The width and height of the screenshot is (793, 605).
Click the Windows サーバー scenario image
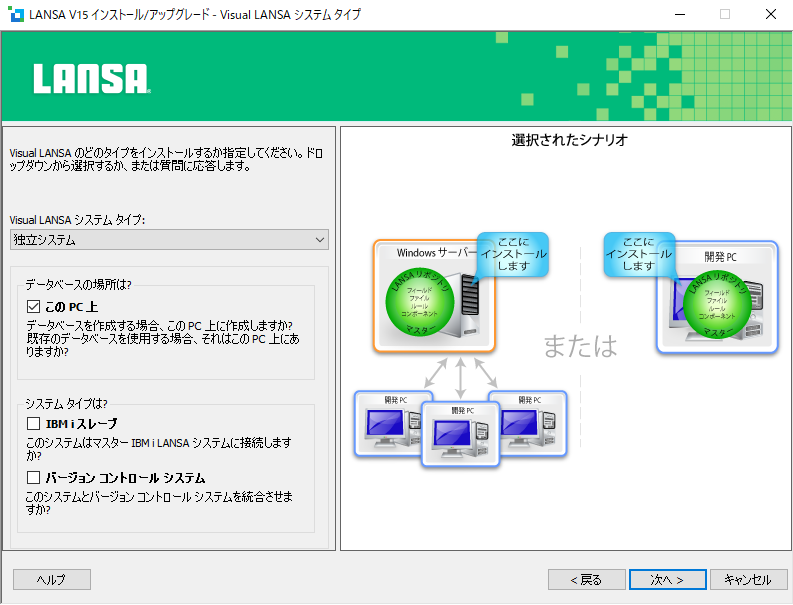(x=433, y=296)
